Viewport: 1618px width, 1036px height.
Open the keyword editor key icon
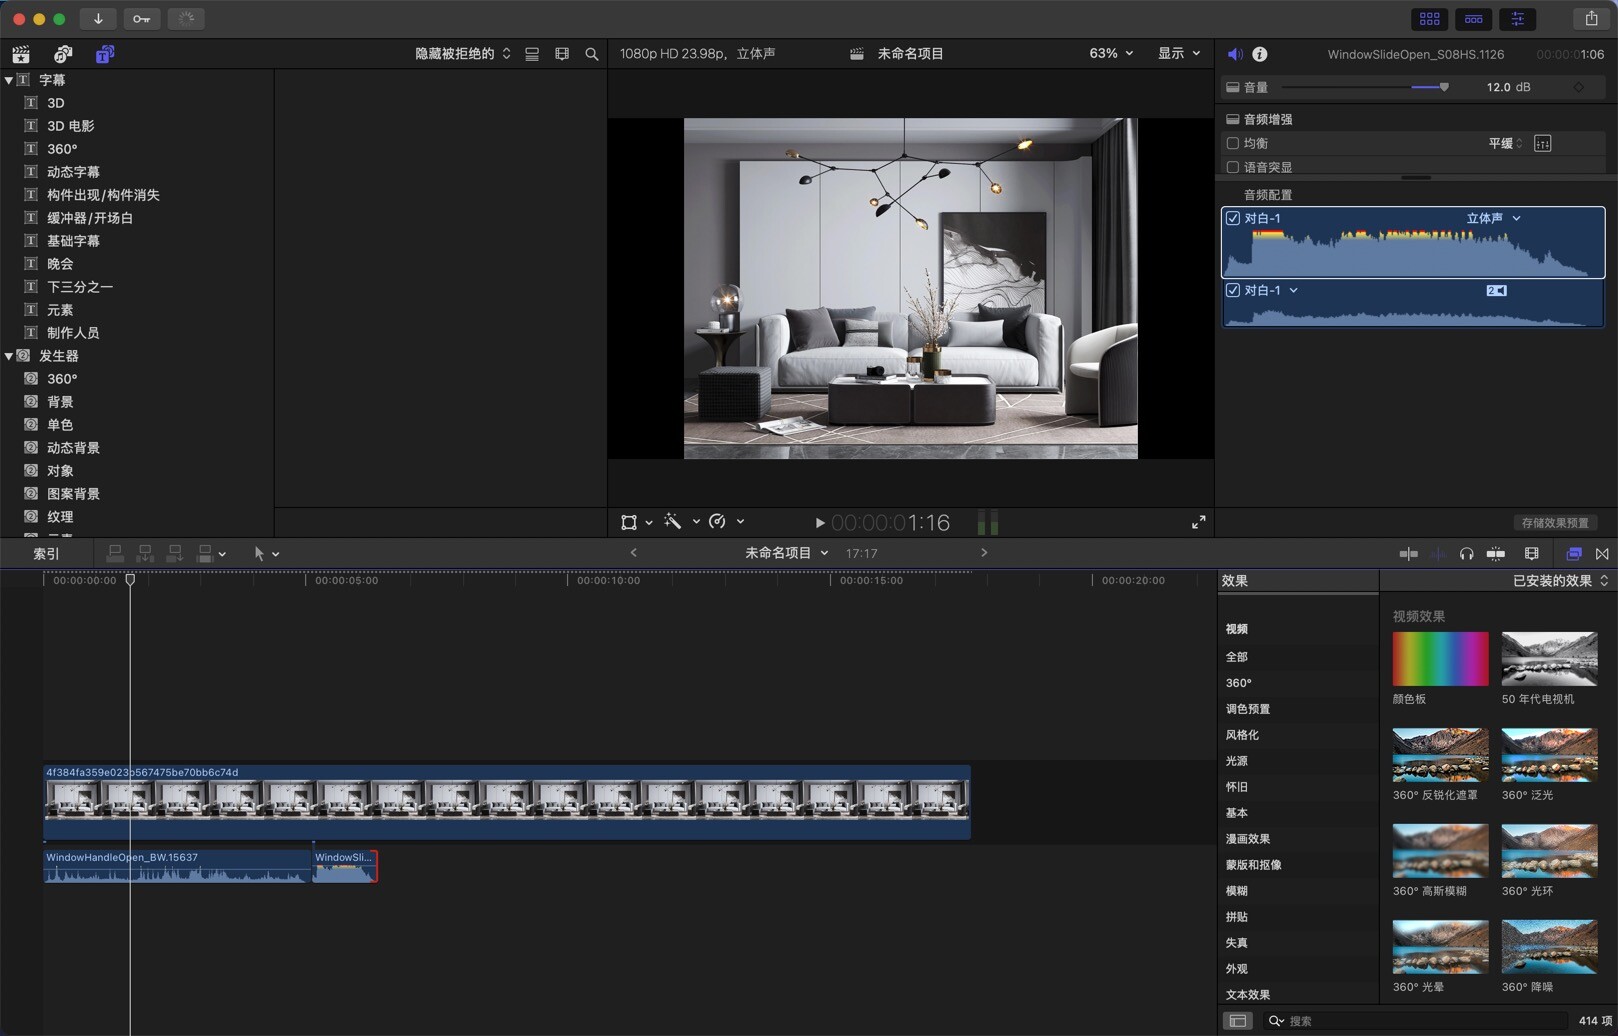pos(141,19)
